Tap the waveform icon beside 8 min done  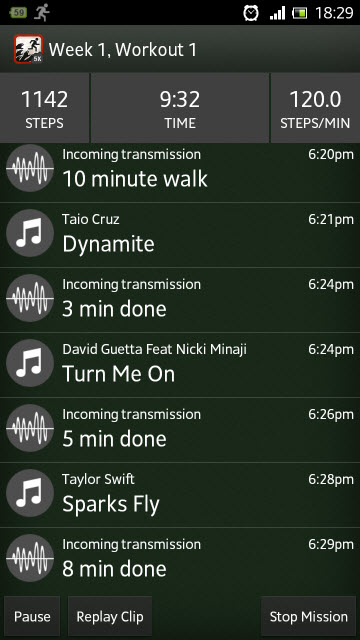click(x=30, y=558)
